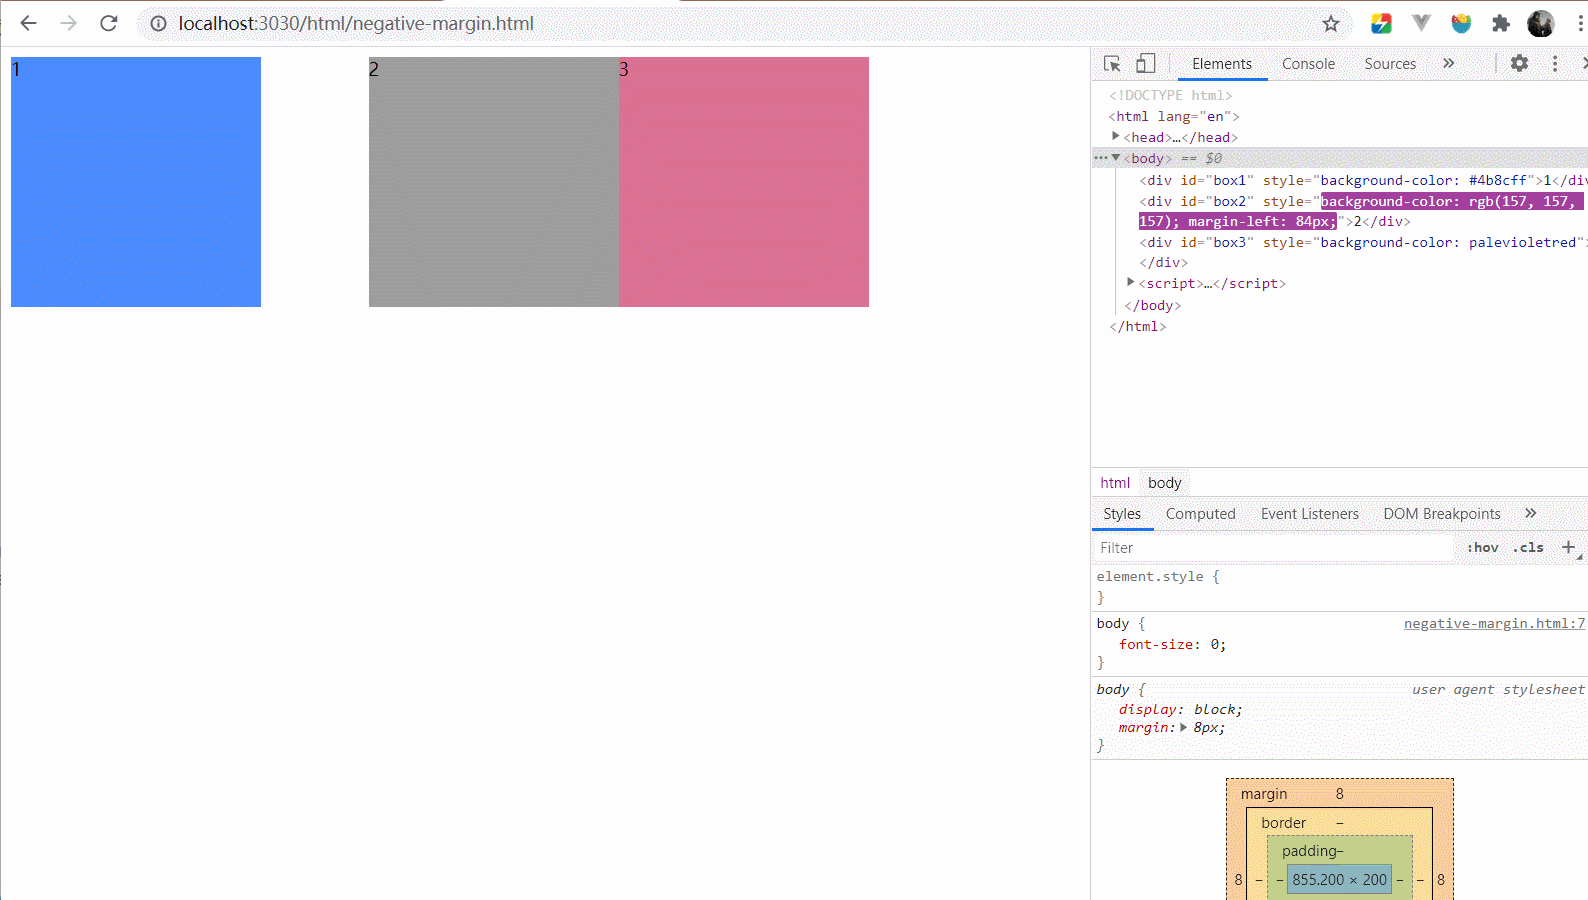Open negative-margin.html:7 source link
The width and height of the screenshot is (1588, 900).
pyautogui.click(x=1493, y=623)
